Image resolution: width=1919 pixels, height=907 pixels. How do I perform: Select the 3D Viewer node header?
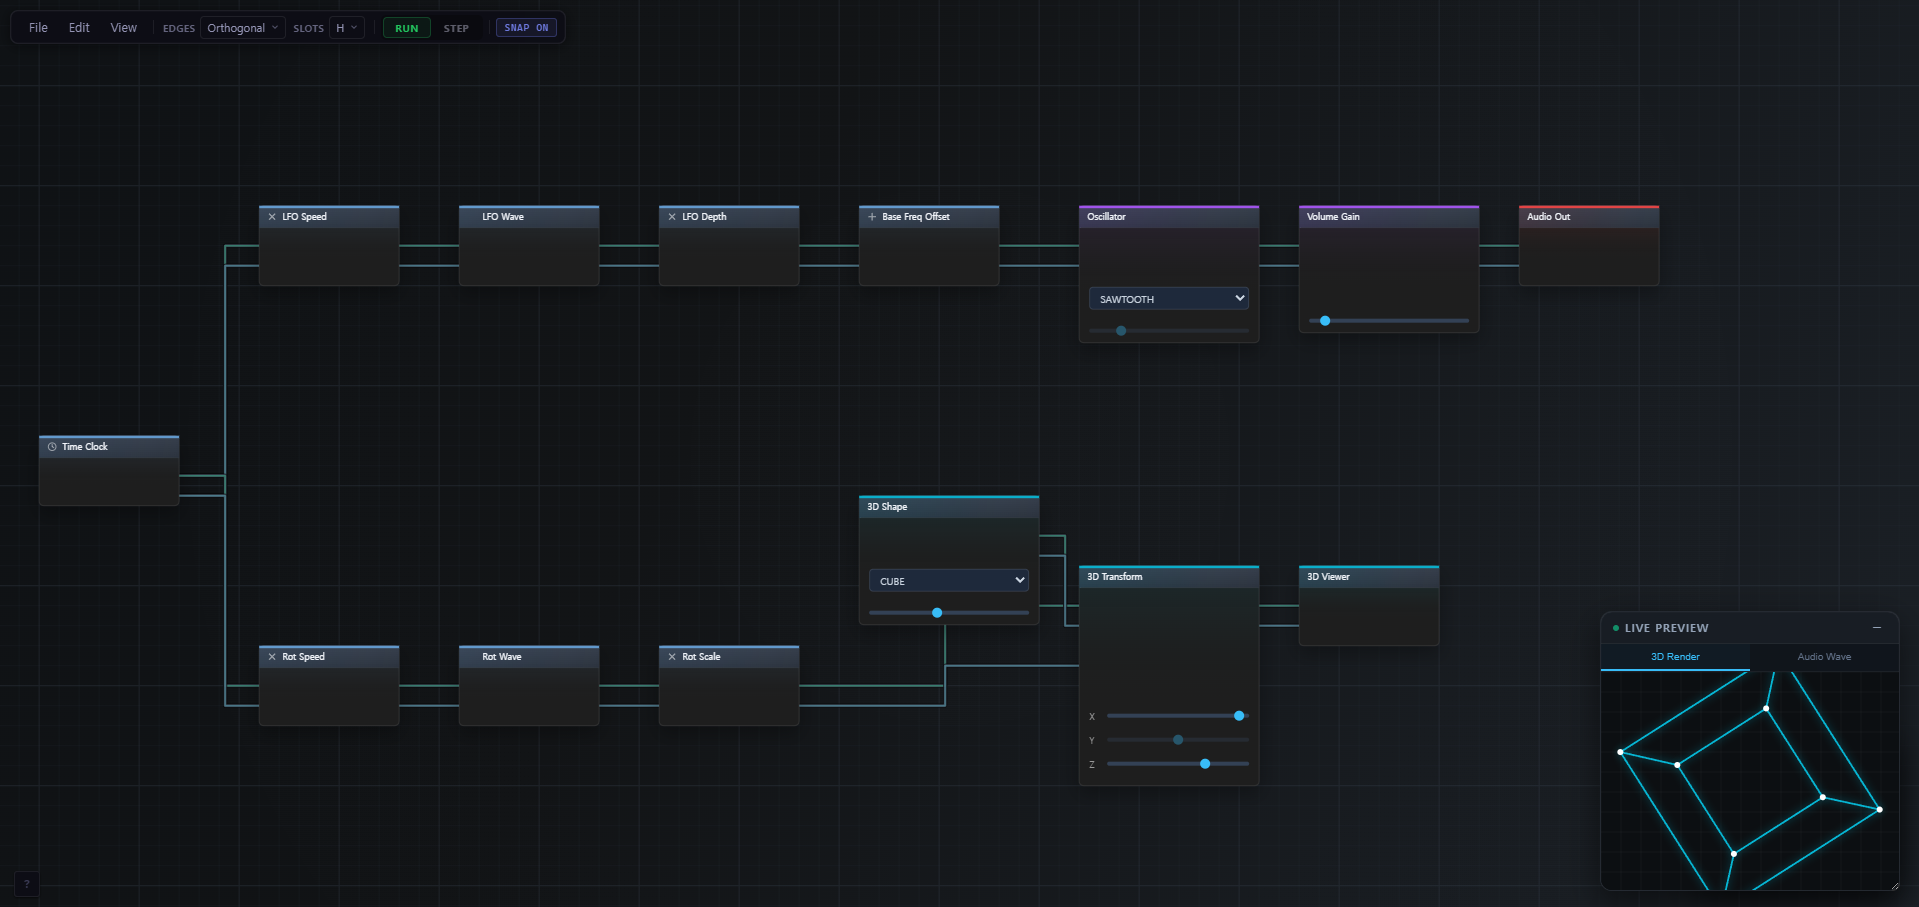tap(1369, 577)
